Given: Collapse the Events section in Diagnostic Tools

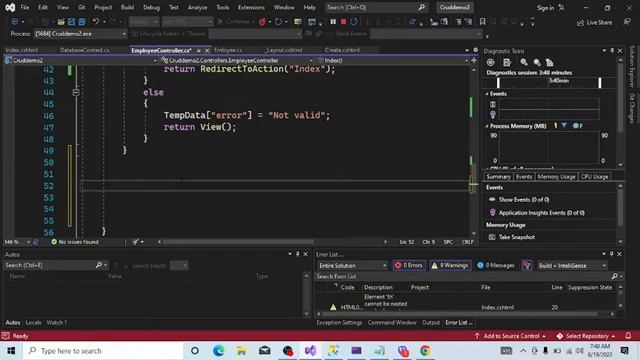Looking at the screenshot, I should [x=487, y=94].
